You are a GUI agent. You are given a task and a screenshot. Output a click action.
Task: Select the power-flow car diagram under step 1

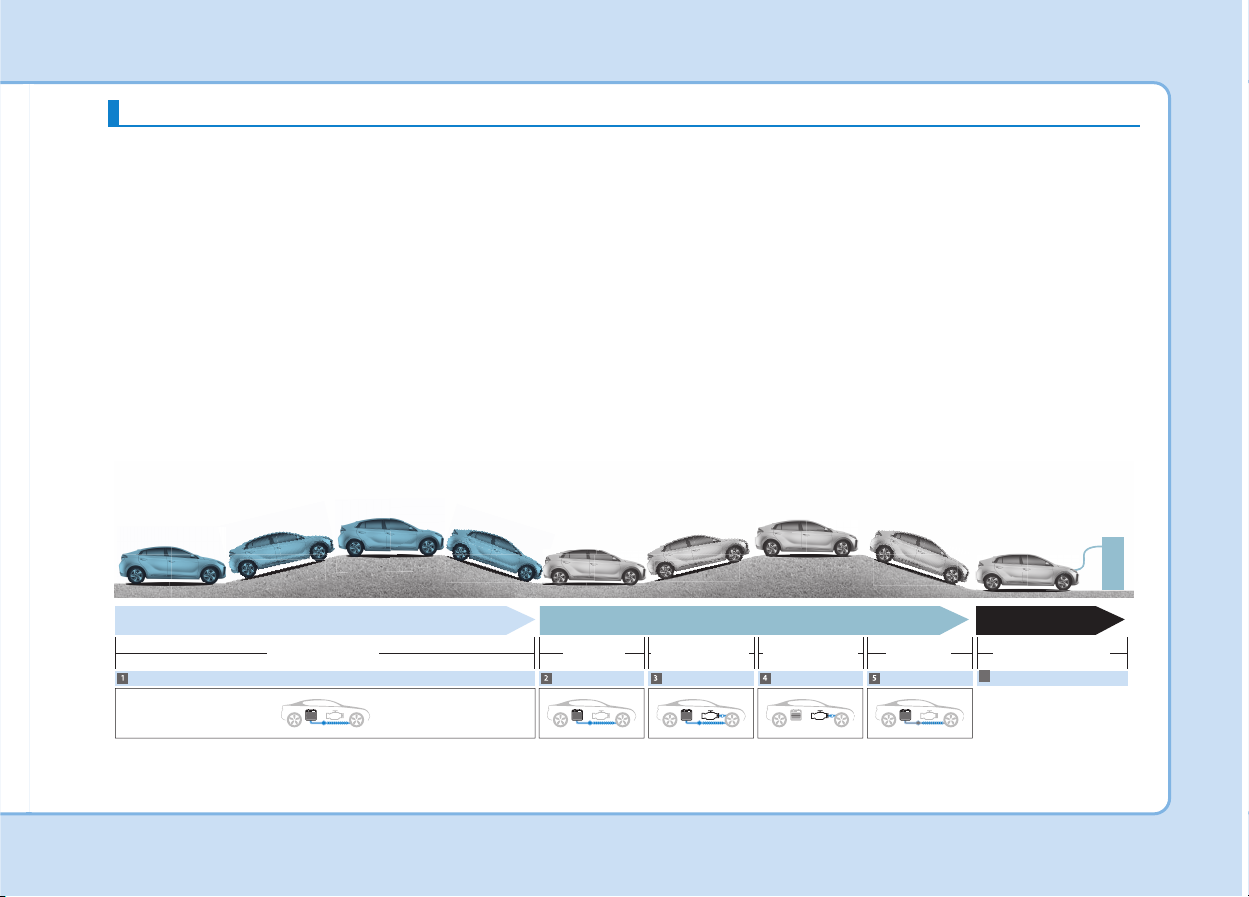[x=325, y=713]
